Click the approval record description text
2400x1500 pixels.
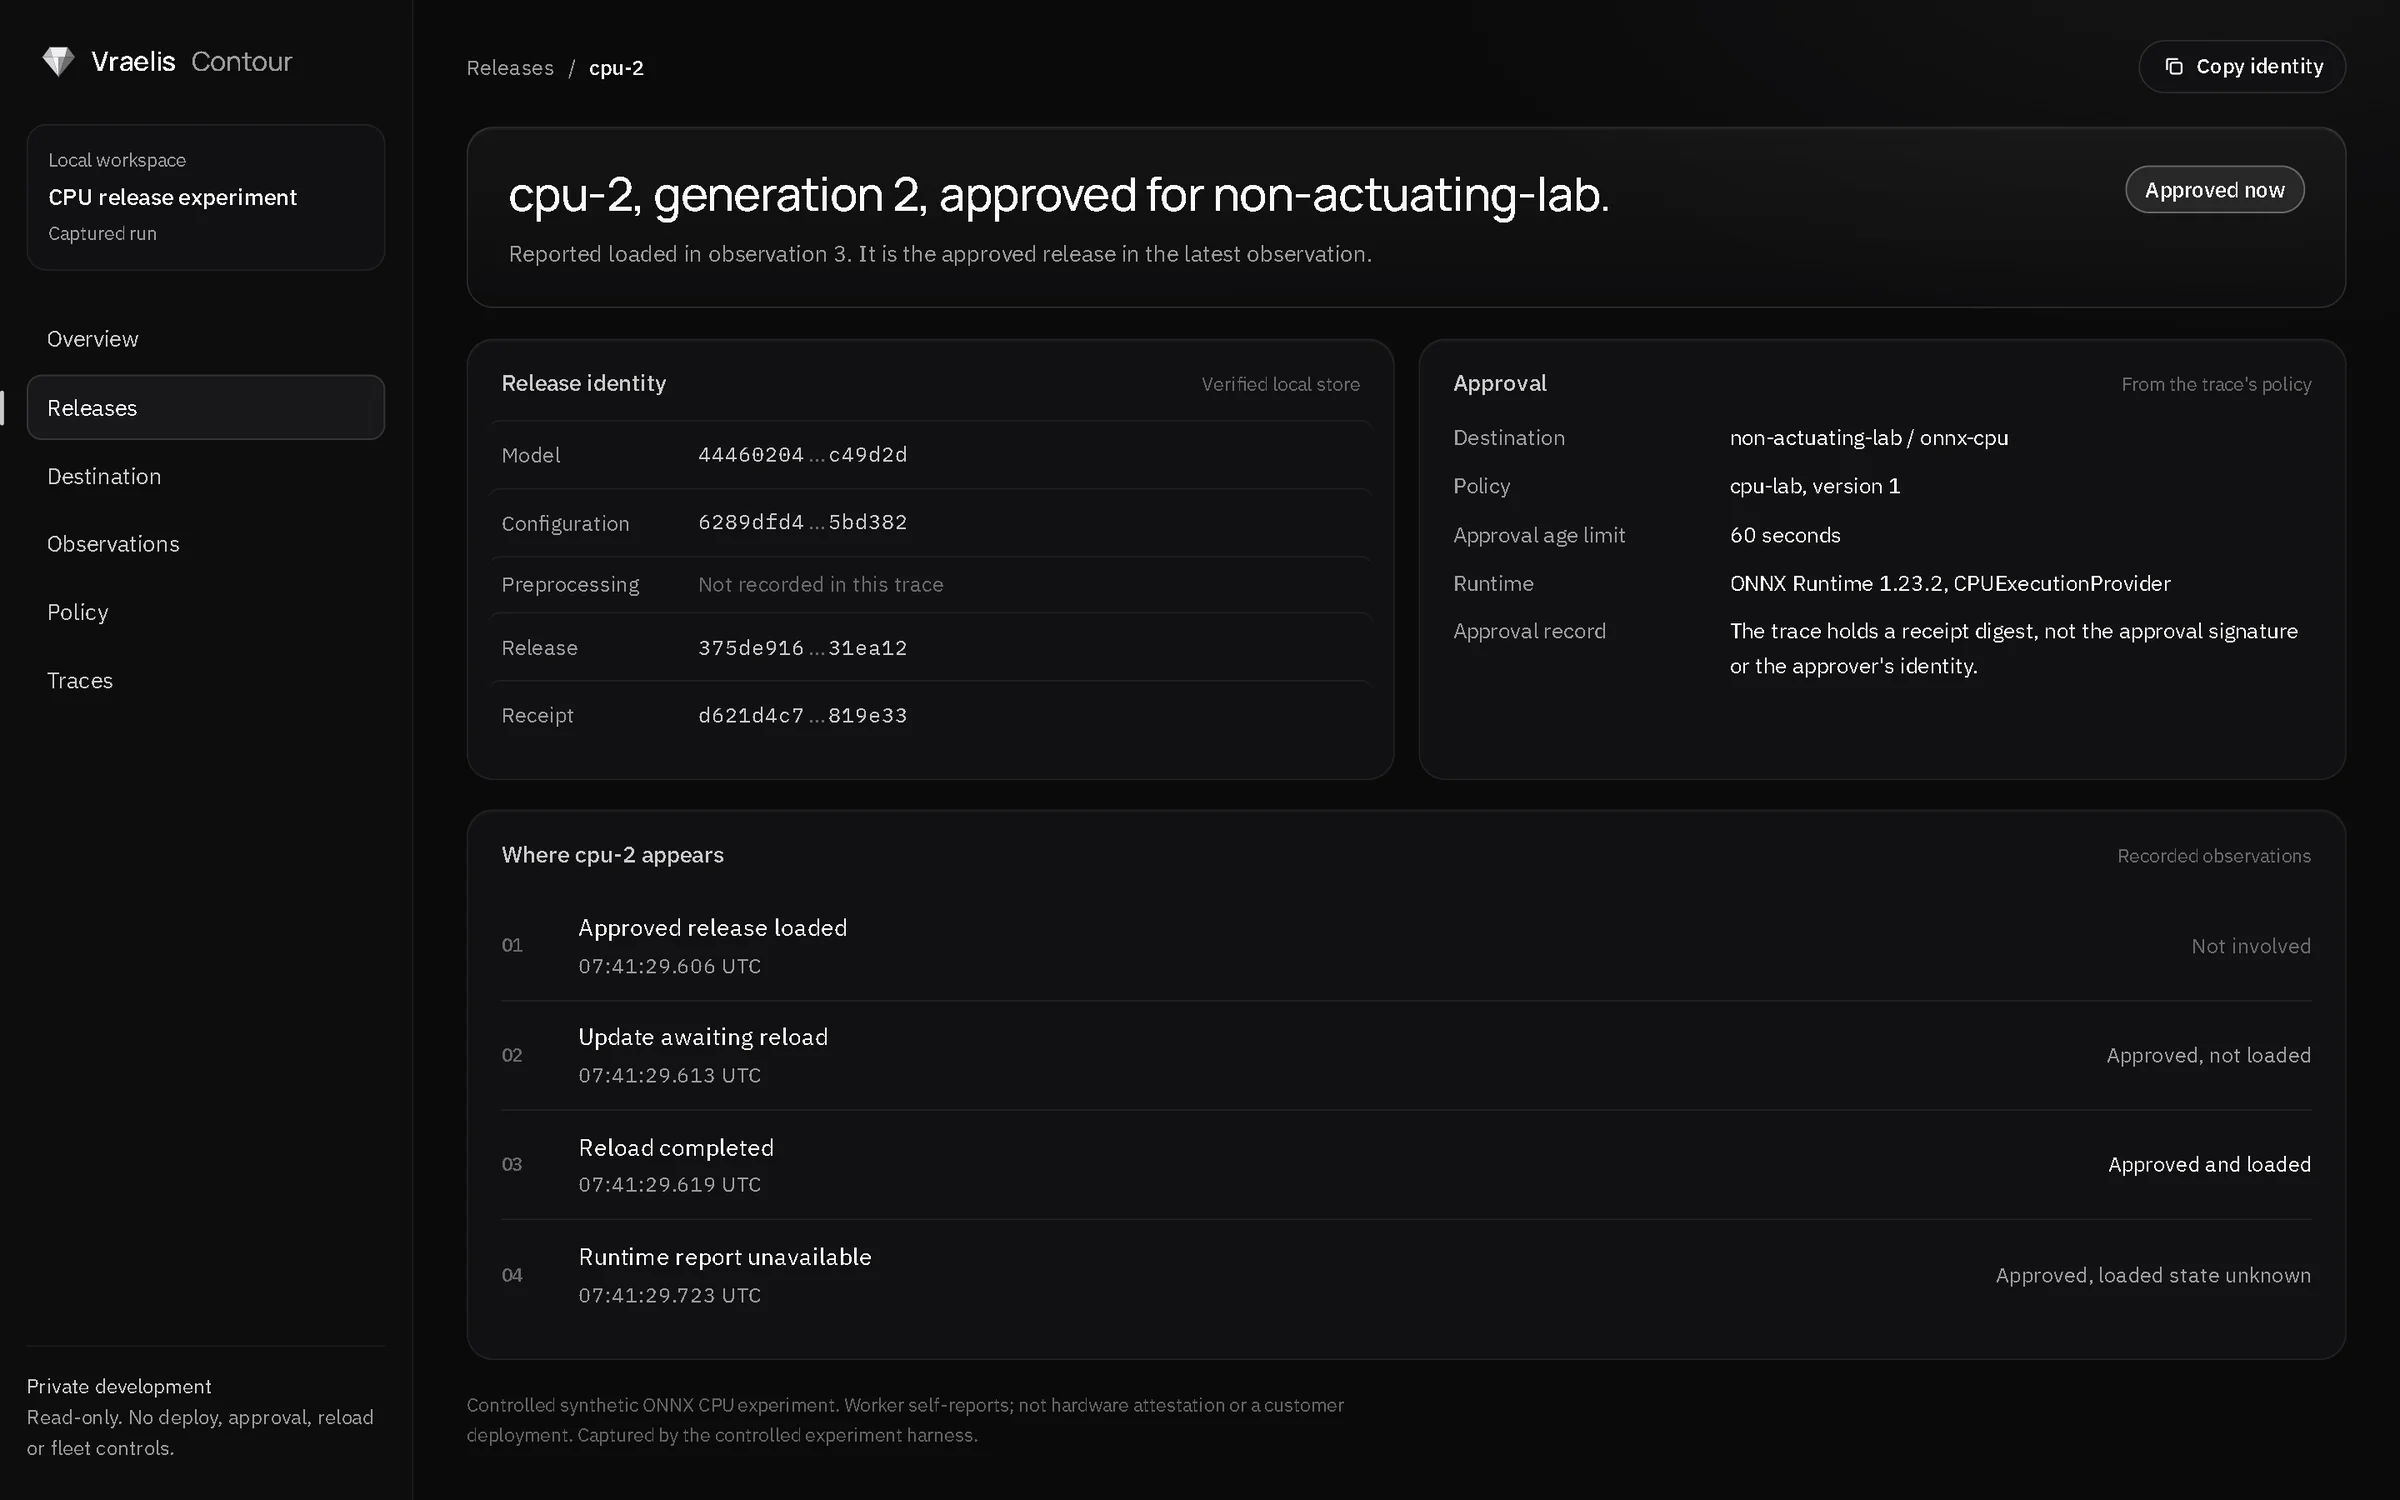pyautogui.click(x=2013, y=649)
